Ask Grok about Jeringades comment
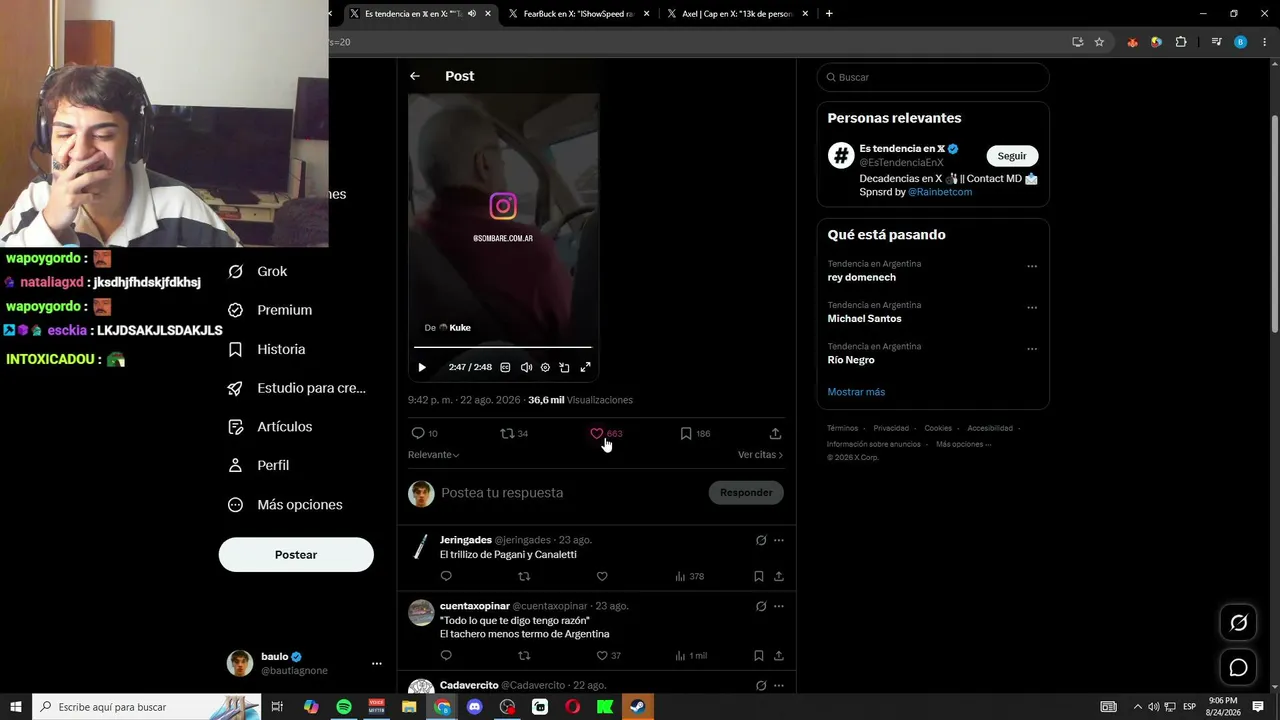Image resolution: width=1280 pixels, height=720 pixels. [x=761, y=540]
